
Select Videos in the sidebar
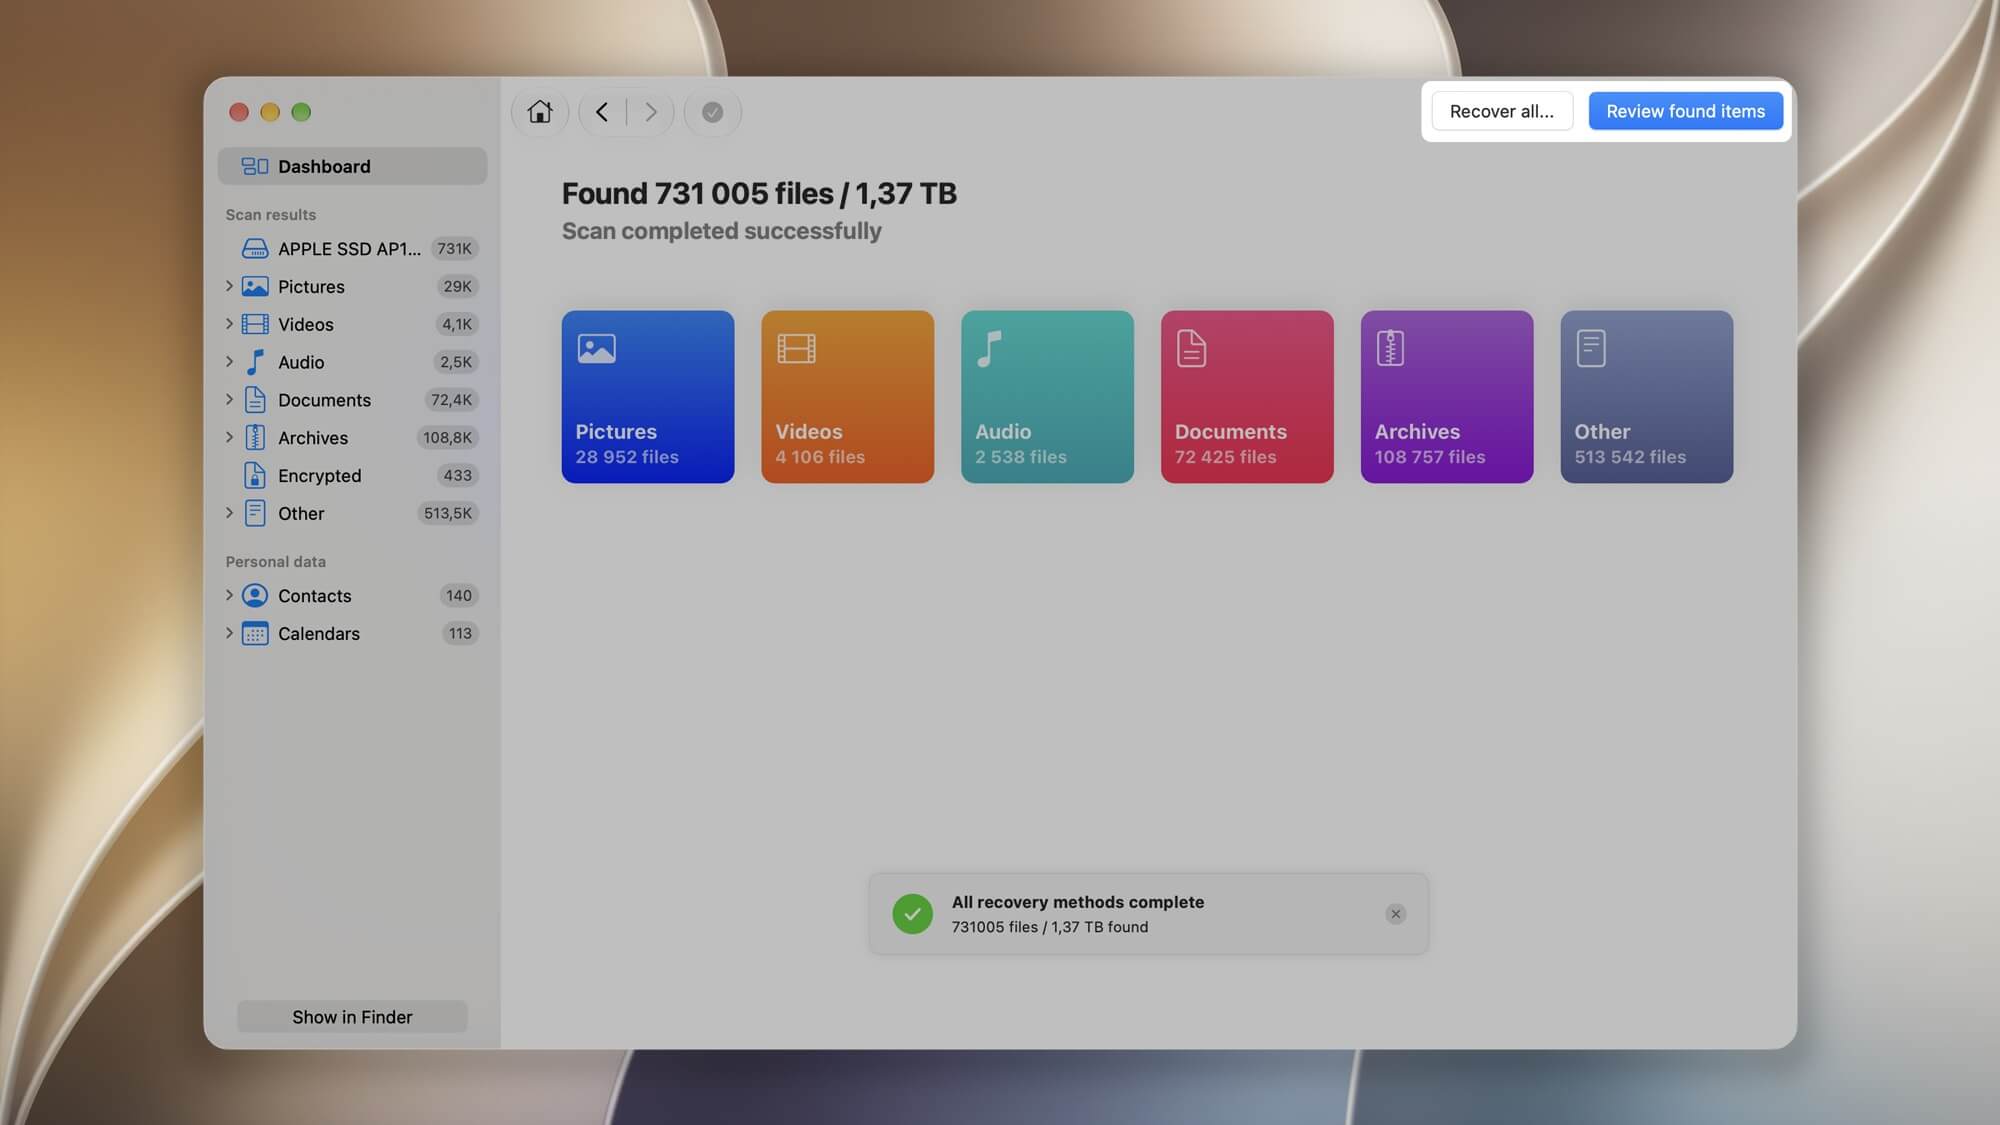point(352,324)
